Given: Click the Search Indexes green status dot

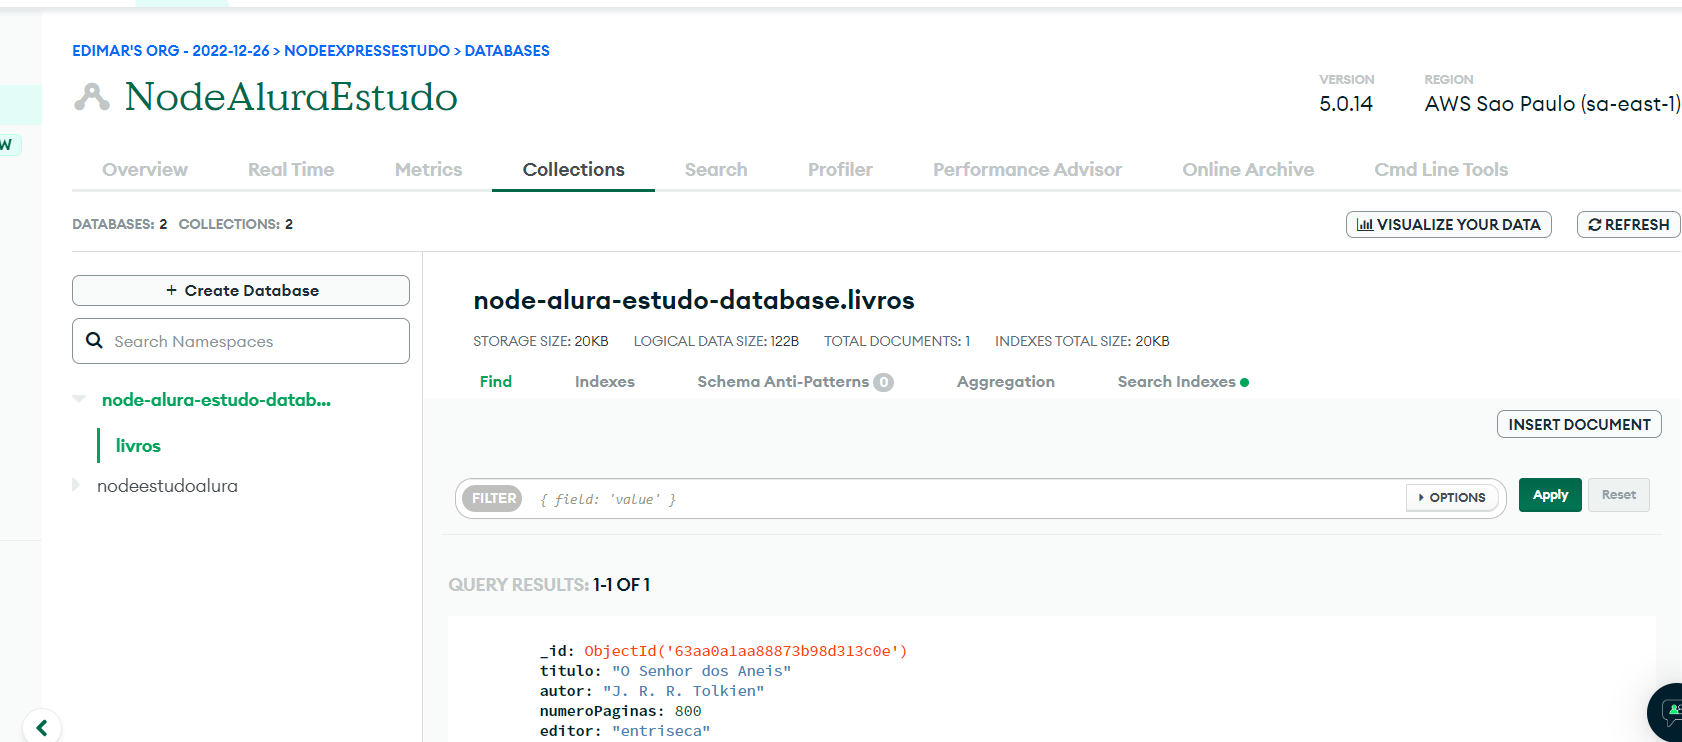Looking at the screenshot, I should tap(1244, 382).
